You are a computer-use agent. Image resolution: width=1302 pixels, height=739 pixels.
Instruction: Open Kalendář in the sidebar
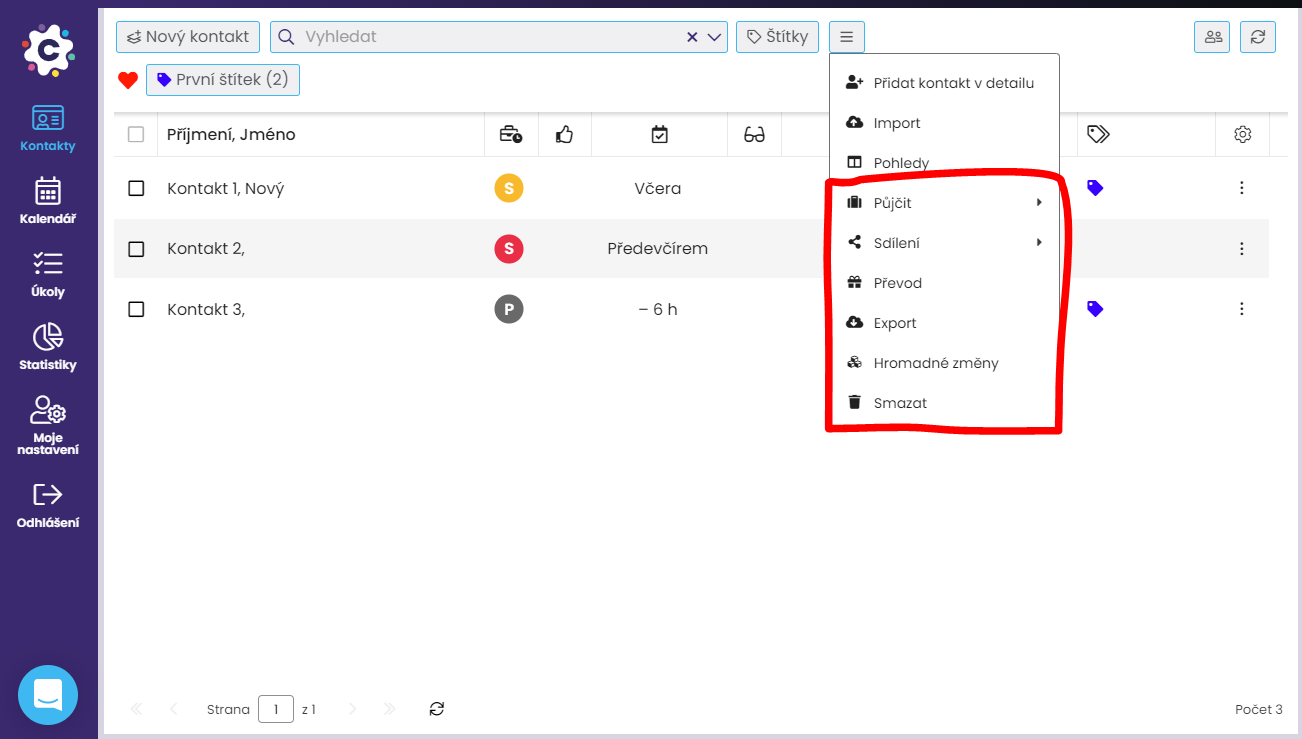pos(48,200)
